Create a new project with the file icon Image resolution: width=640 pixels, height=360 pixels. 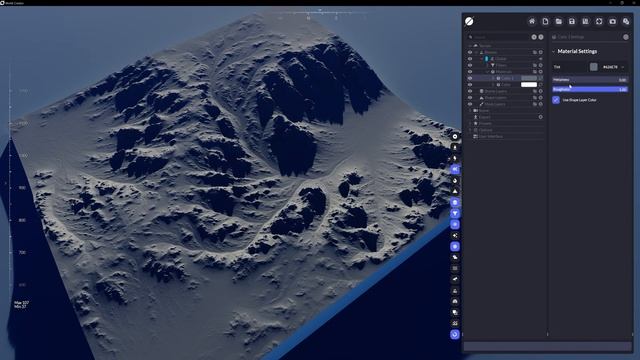pyautogui.click(x=545, y=21)
